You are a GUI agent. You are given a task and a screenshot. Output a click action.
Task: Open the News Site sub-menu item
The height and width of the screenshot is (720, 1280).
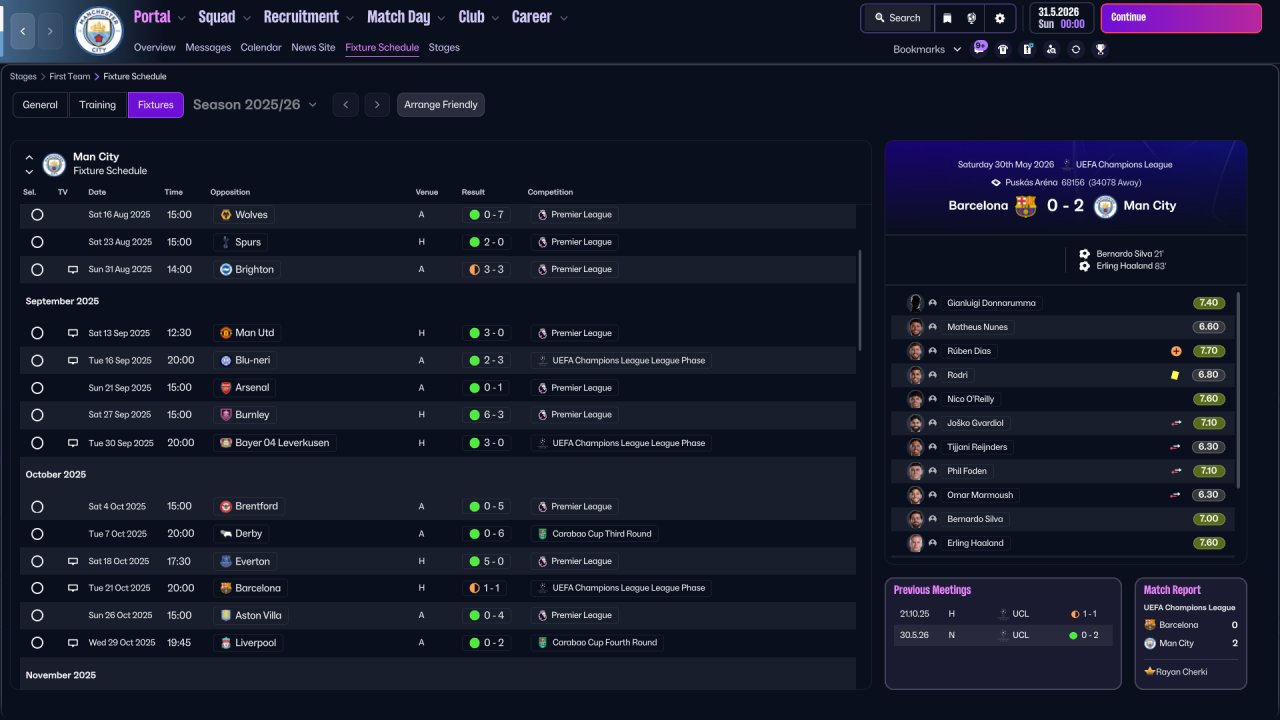[x=313, y=47]
